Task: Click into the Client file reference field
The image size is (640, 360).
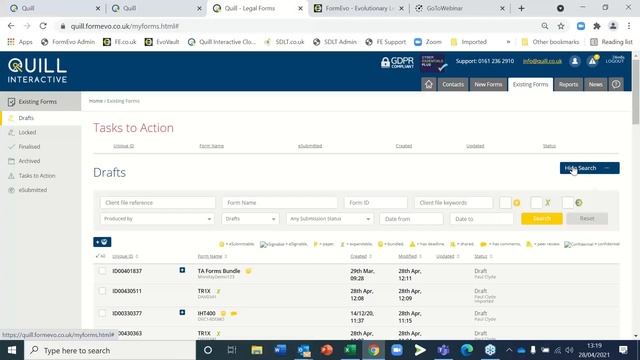Action: pyautogui.click(x=158, y=202)
